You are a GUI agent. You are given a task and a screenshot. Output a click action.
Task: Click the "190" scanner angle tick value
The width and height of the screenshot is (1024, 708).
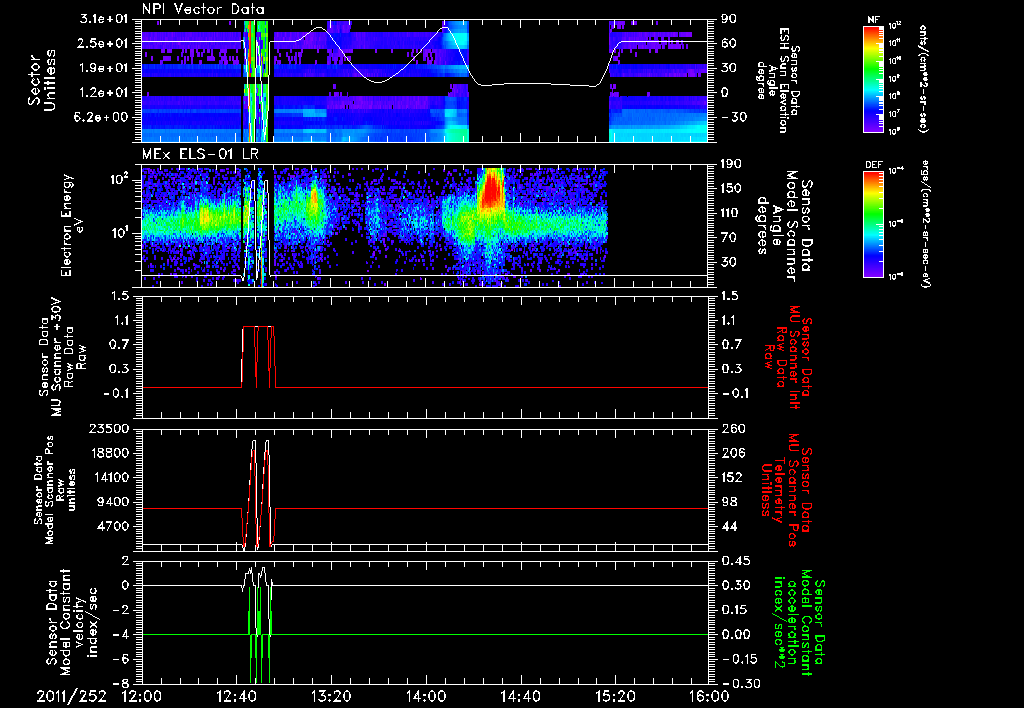pyautogui.click(x=732, y=164)
